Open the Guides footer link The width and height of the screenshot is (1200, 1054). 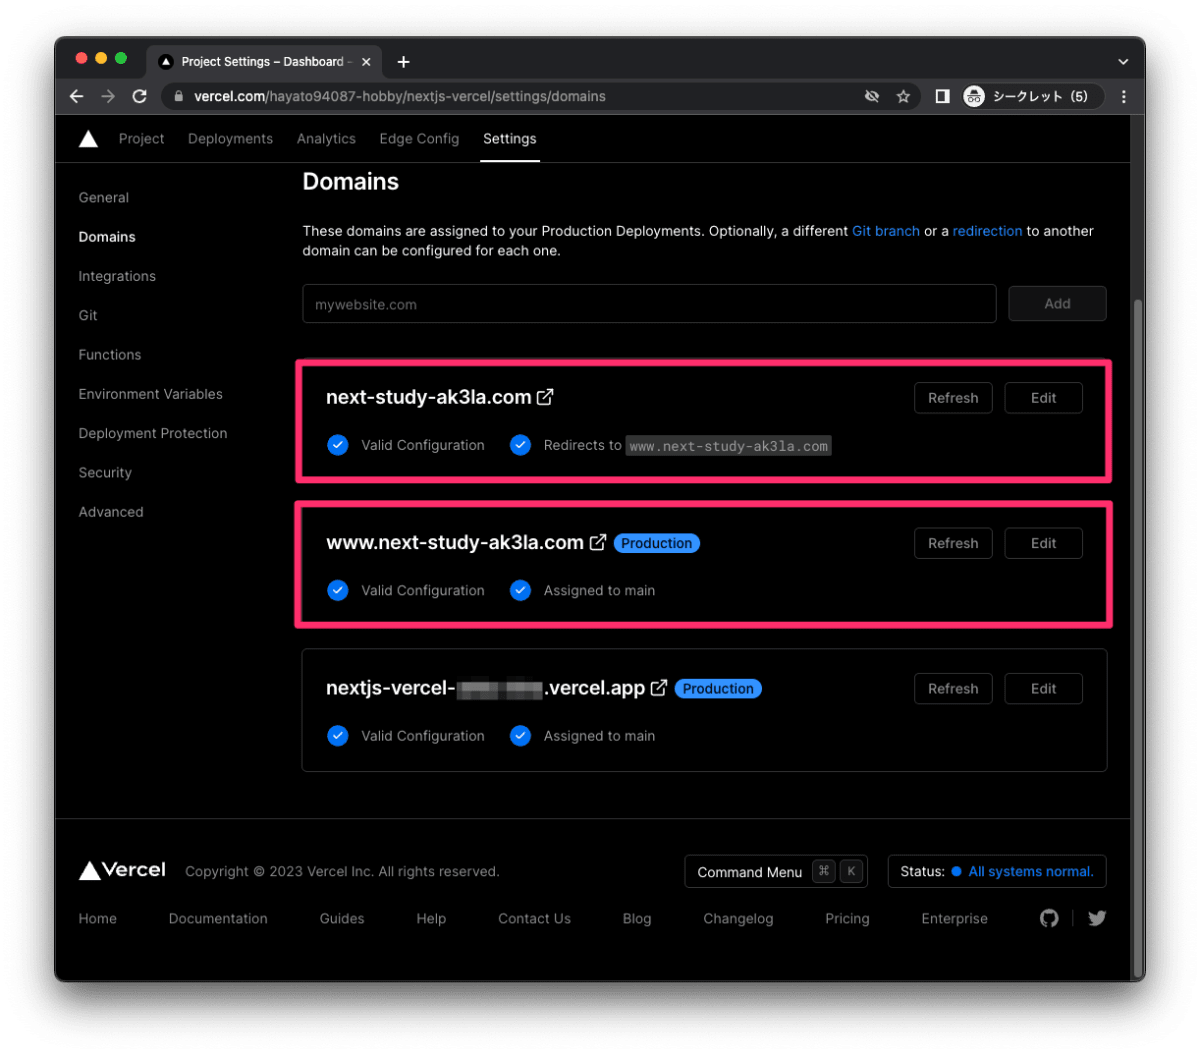coord(342,918)
